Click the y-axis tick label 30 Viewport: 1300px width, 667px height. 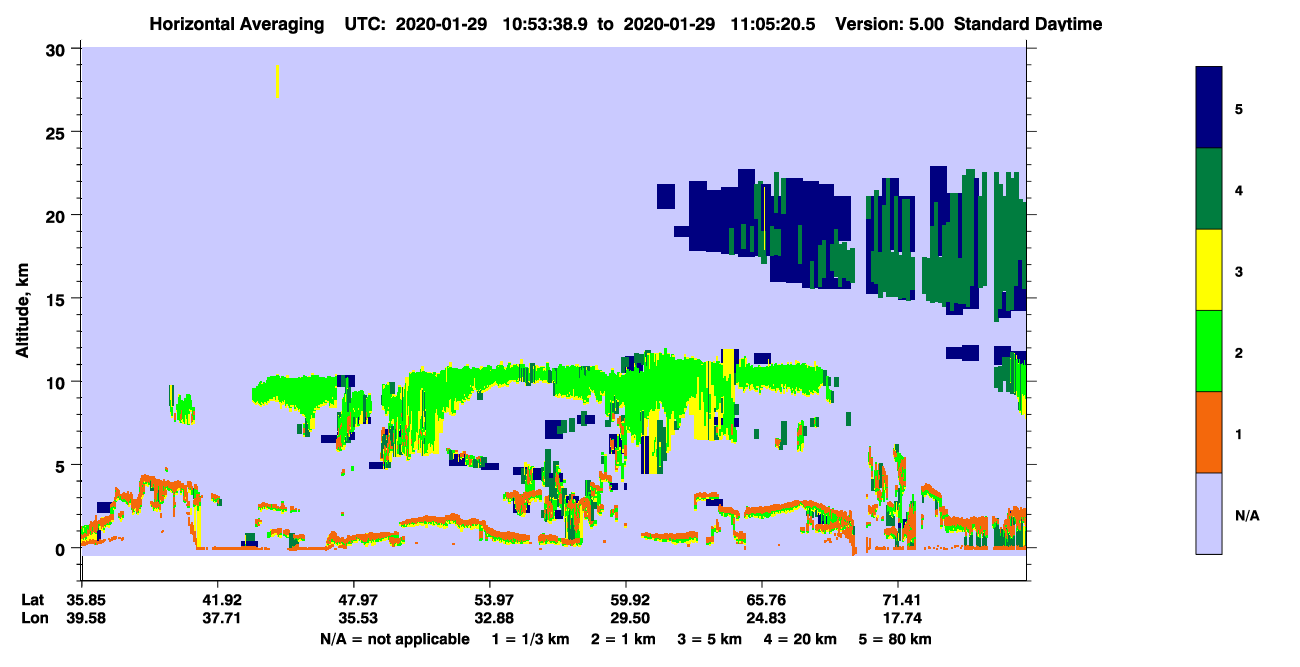tap(58, 50)
